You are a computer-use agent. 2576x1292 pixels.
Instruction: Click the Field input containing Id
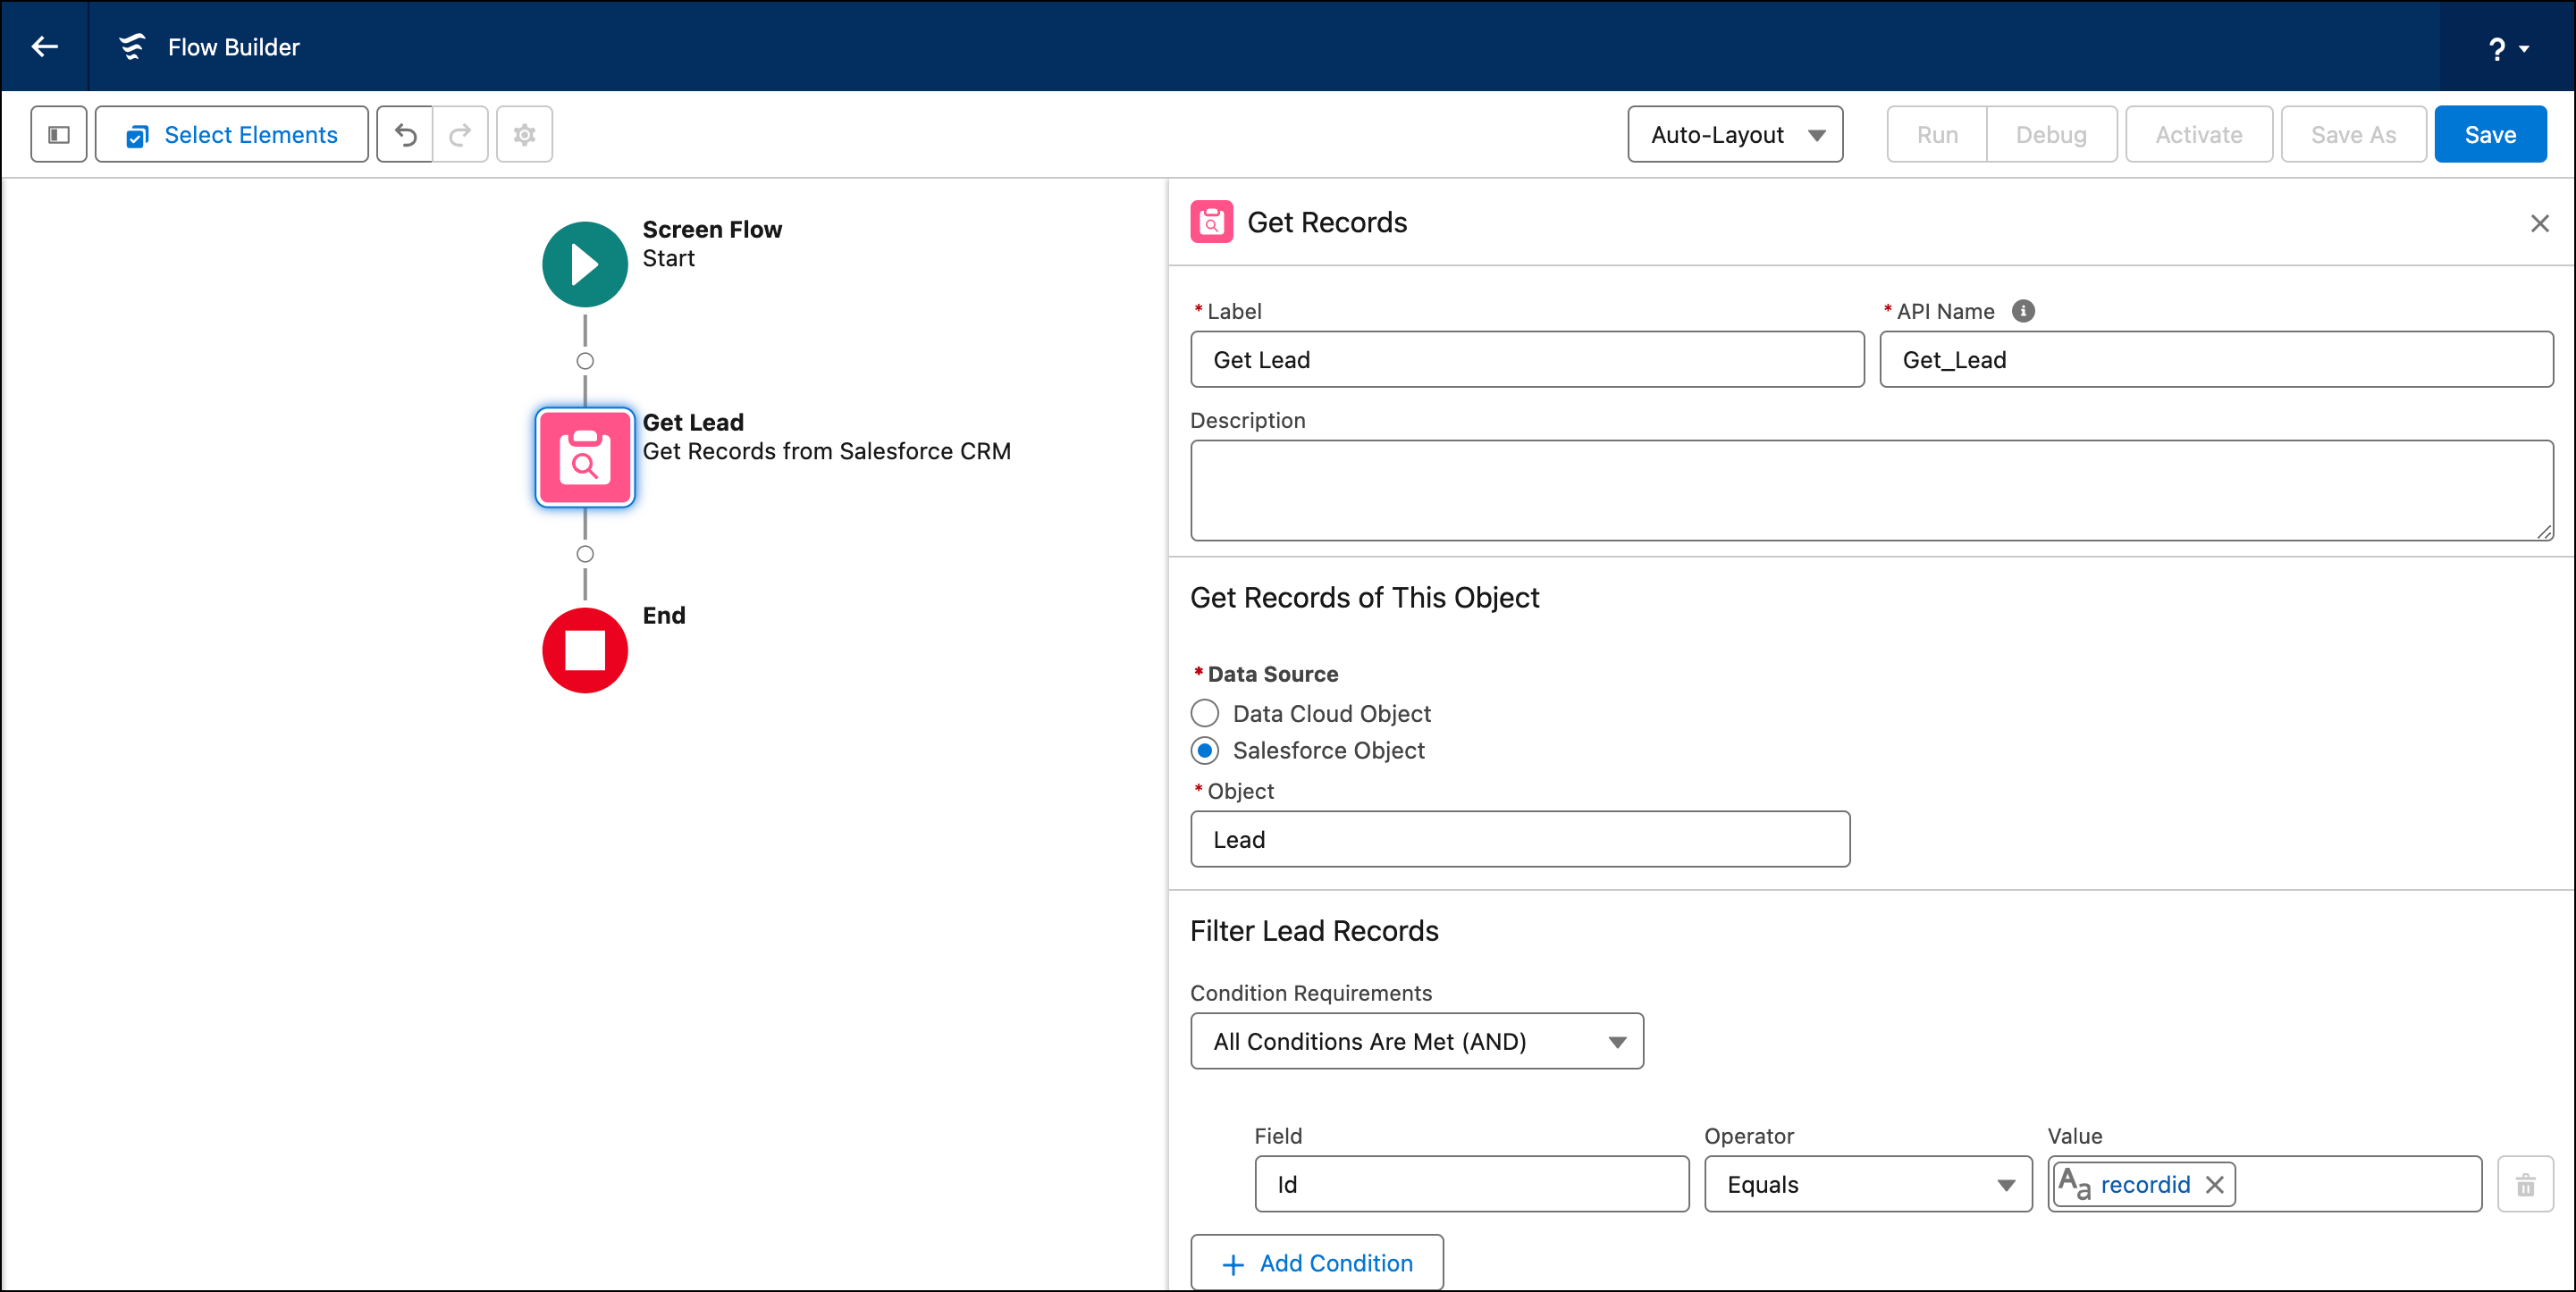pyautogui.click(x=1471, y=1184)
